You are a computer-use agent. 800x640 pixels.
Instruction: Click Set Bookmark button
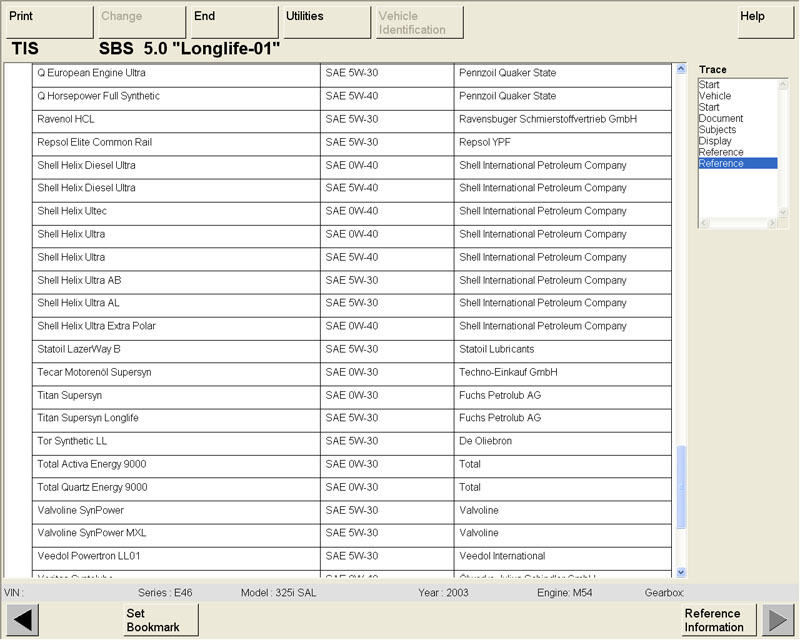click(161, 620)
